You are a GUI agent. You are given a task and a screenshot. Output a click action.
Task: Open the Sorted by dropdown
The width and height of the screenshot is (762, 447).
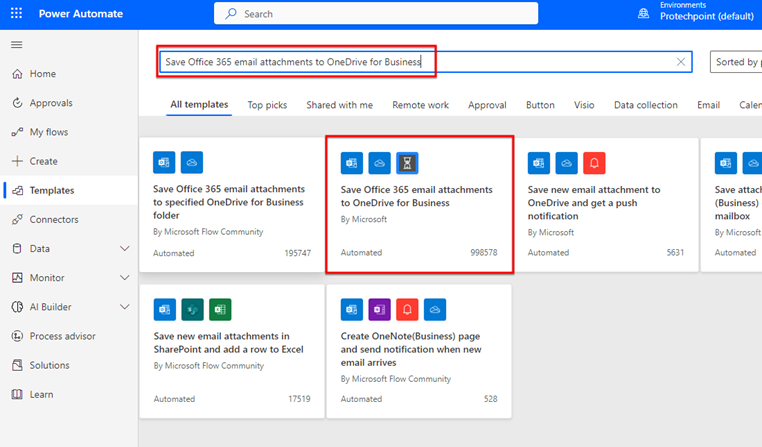pyautogui.click(x=736, y=62)
